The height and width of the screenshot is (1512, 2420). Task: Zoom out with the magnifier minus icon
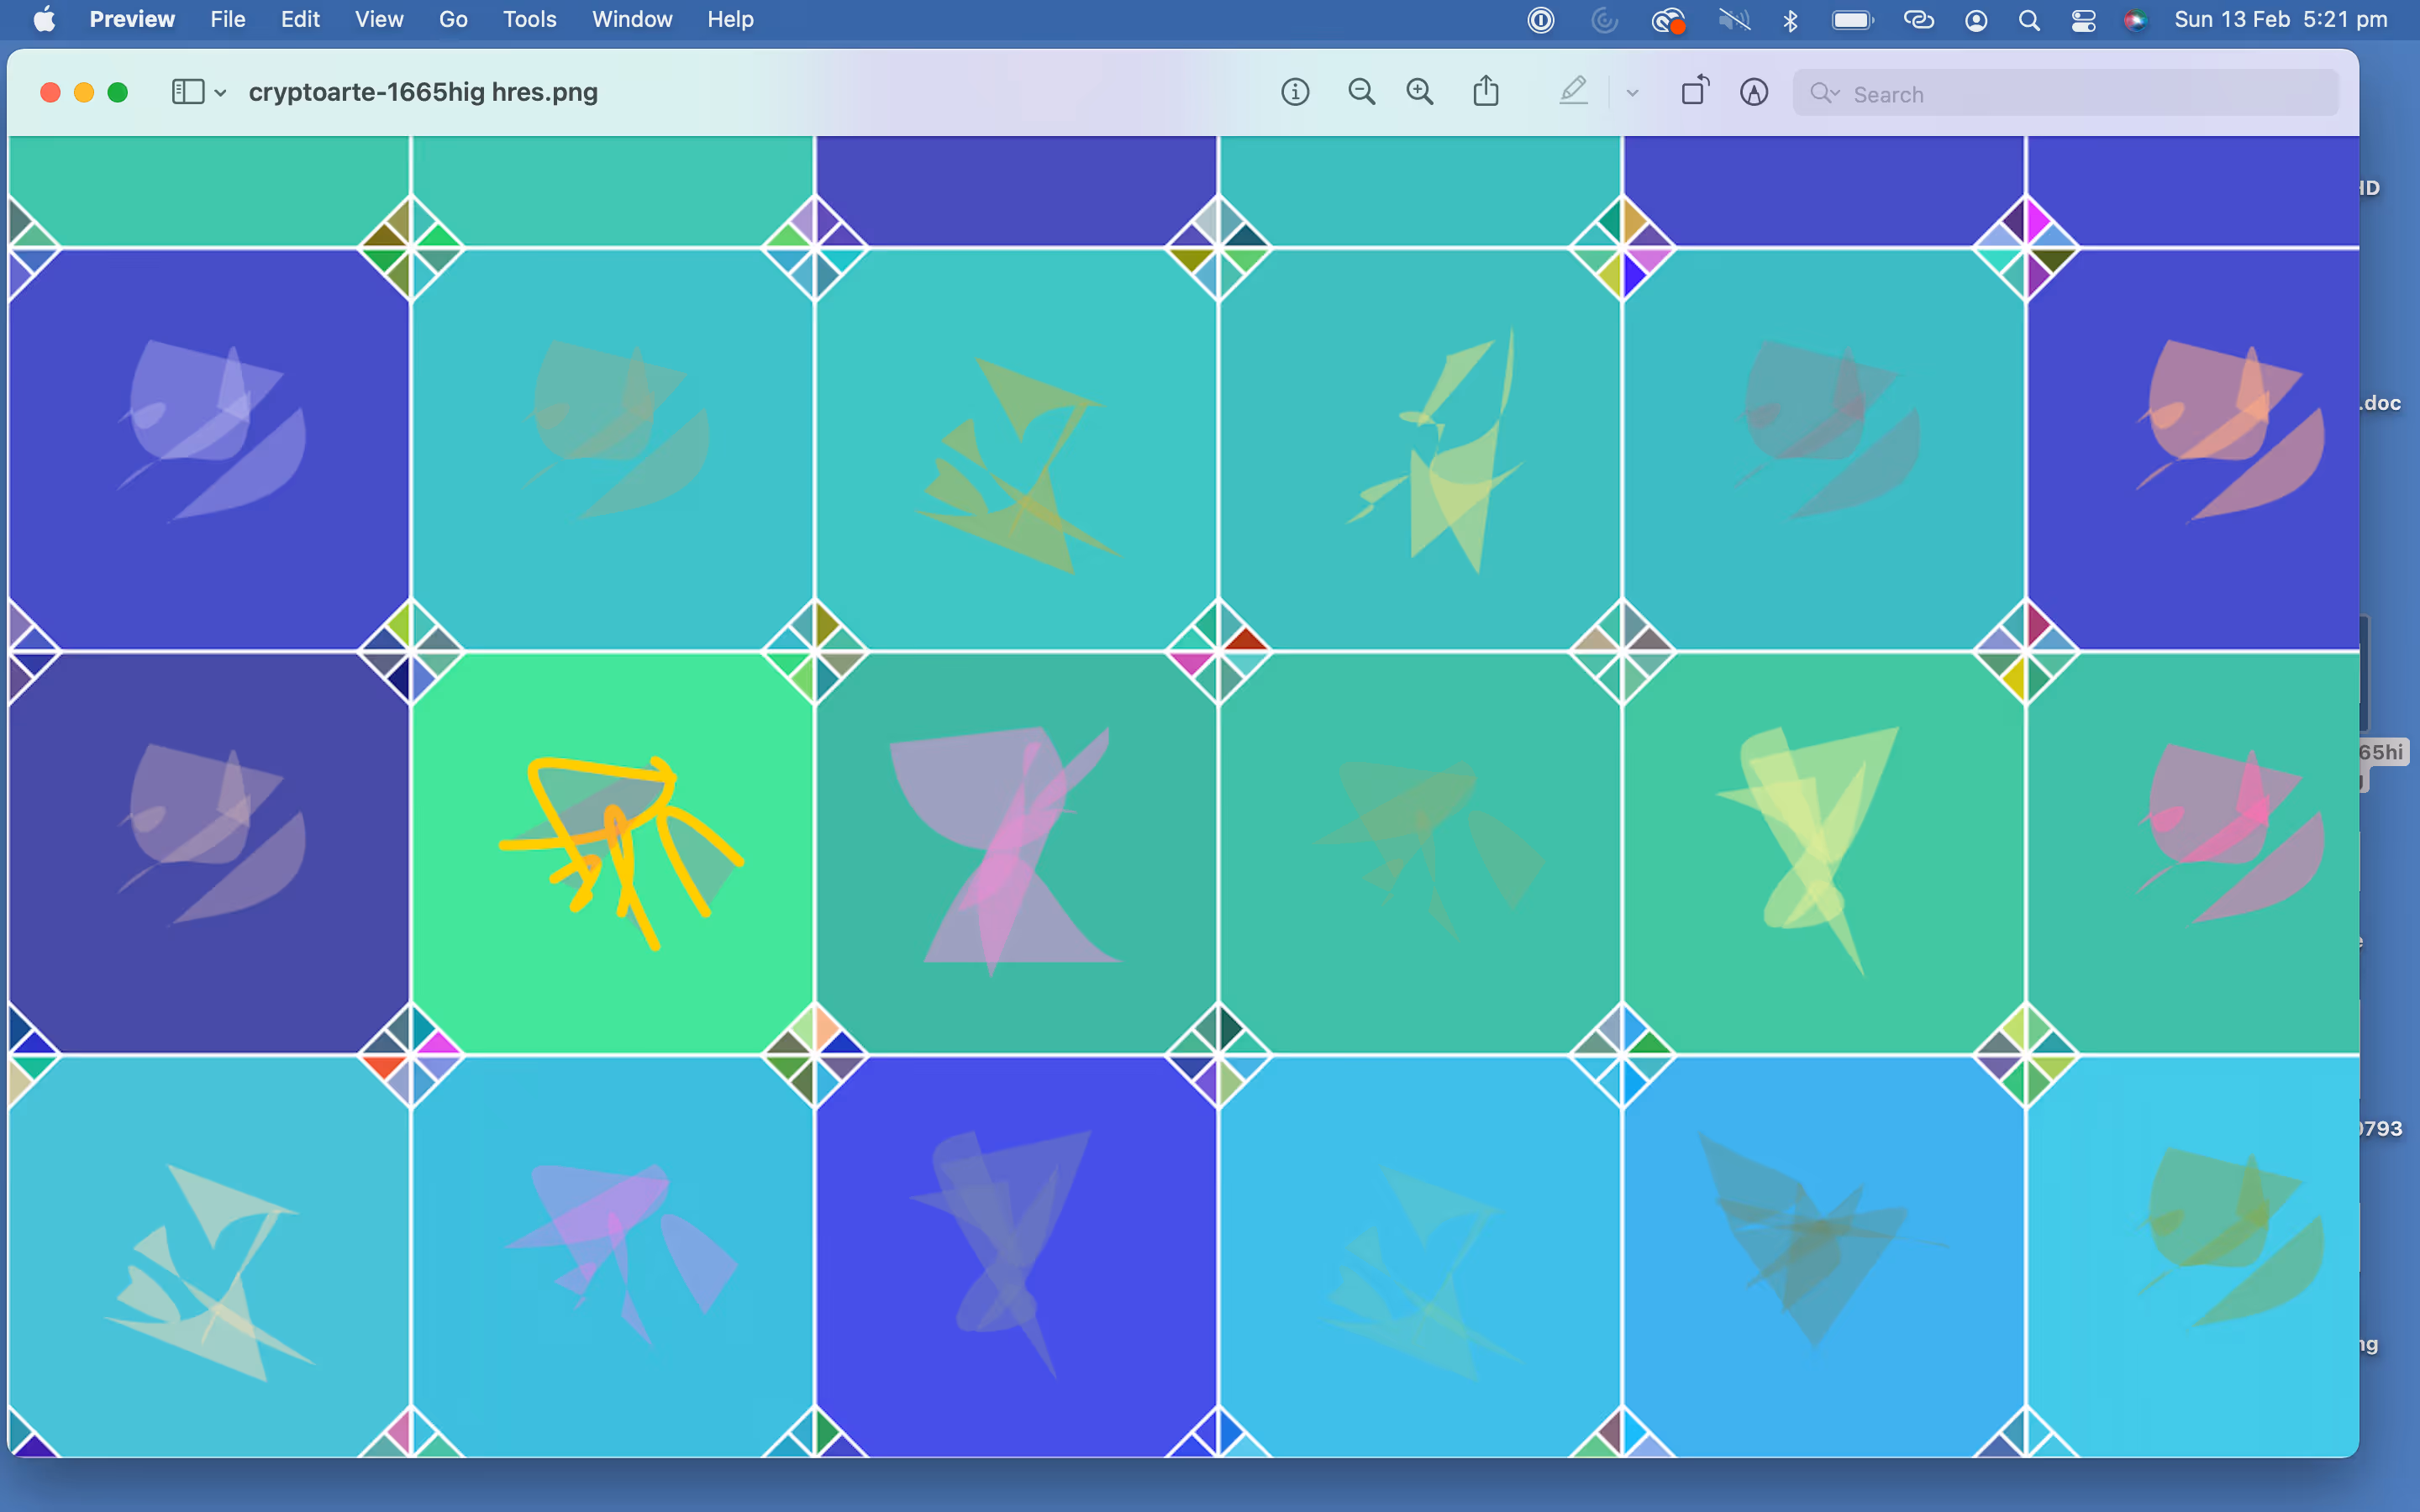(x=1361, y=93)
